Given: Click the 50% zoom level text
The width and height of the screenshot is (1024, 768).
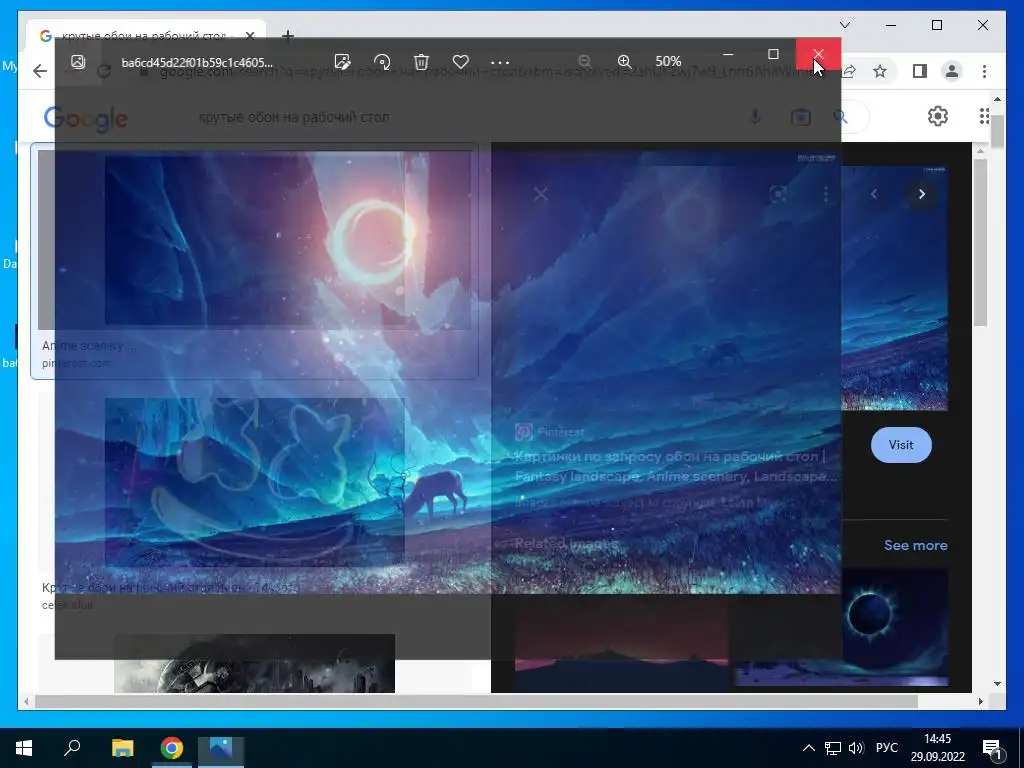Looking at the screenshot, I should click(668, 61).
